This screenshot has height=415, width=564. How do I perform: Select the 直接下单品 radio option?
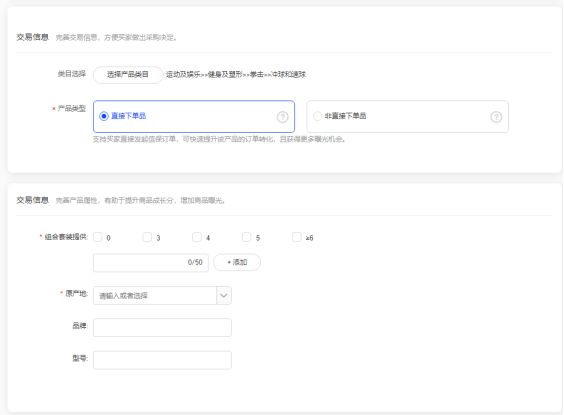104,116
